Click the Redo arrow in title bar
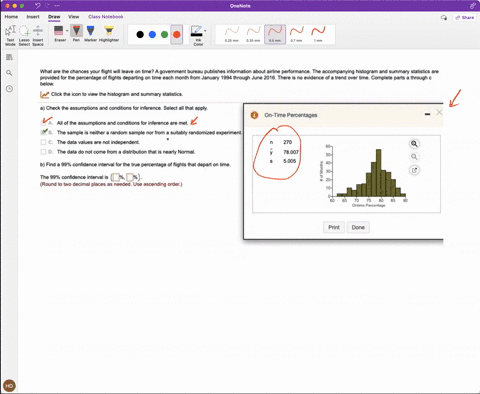The height and width of the screenshot is (394, 480). [48, 6]
